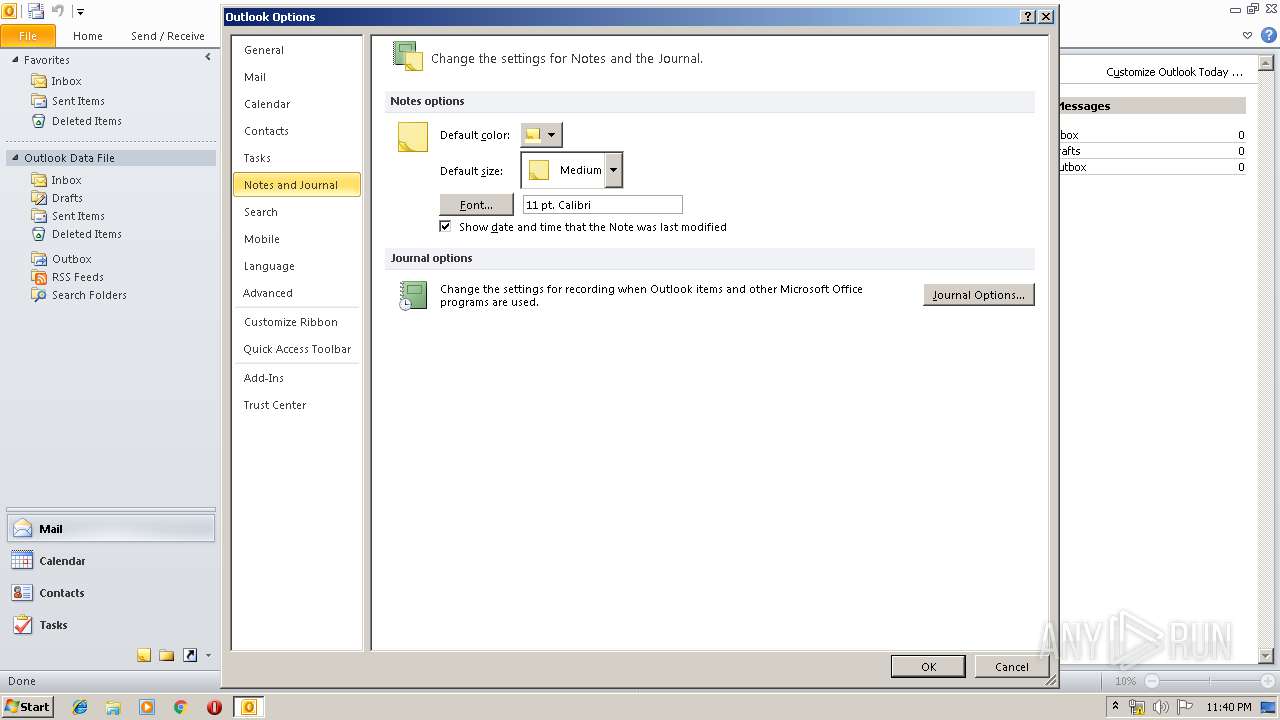Image resolution: width=1280 pixels, height=720 pixels.
Task: Switch to the Send / Receive ribbon tab
Action: tap(168, 36)
